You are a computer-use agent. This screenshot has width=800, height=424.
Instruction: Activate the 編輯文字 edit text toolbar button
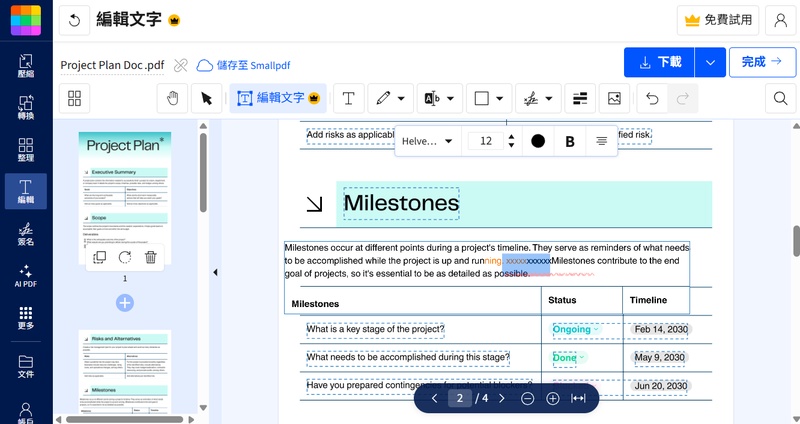(278, 98)
